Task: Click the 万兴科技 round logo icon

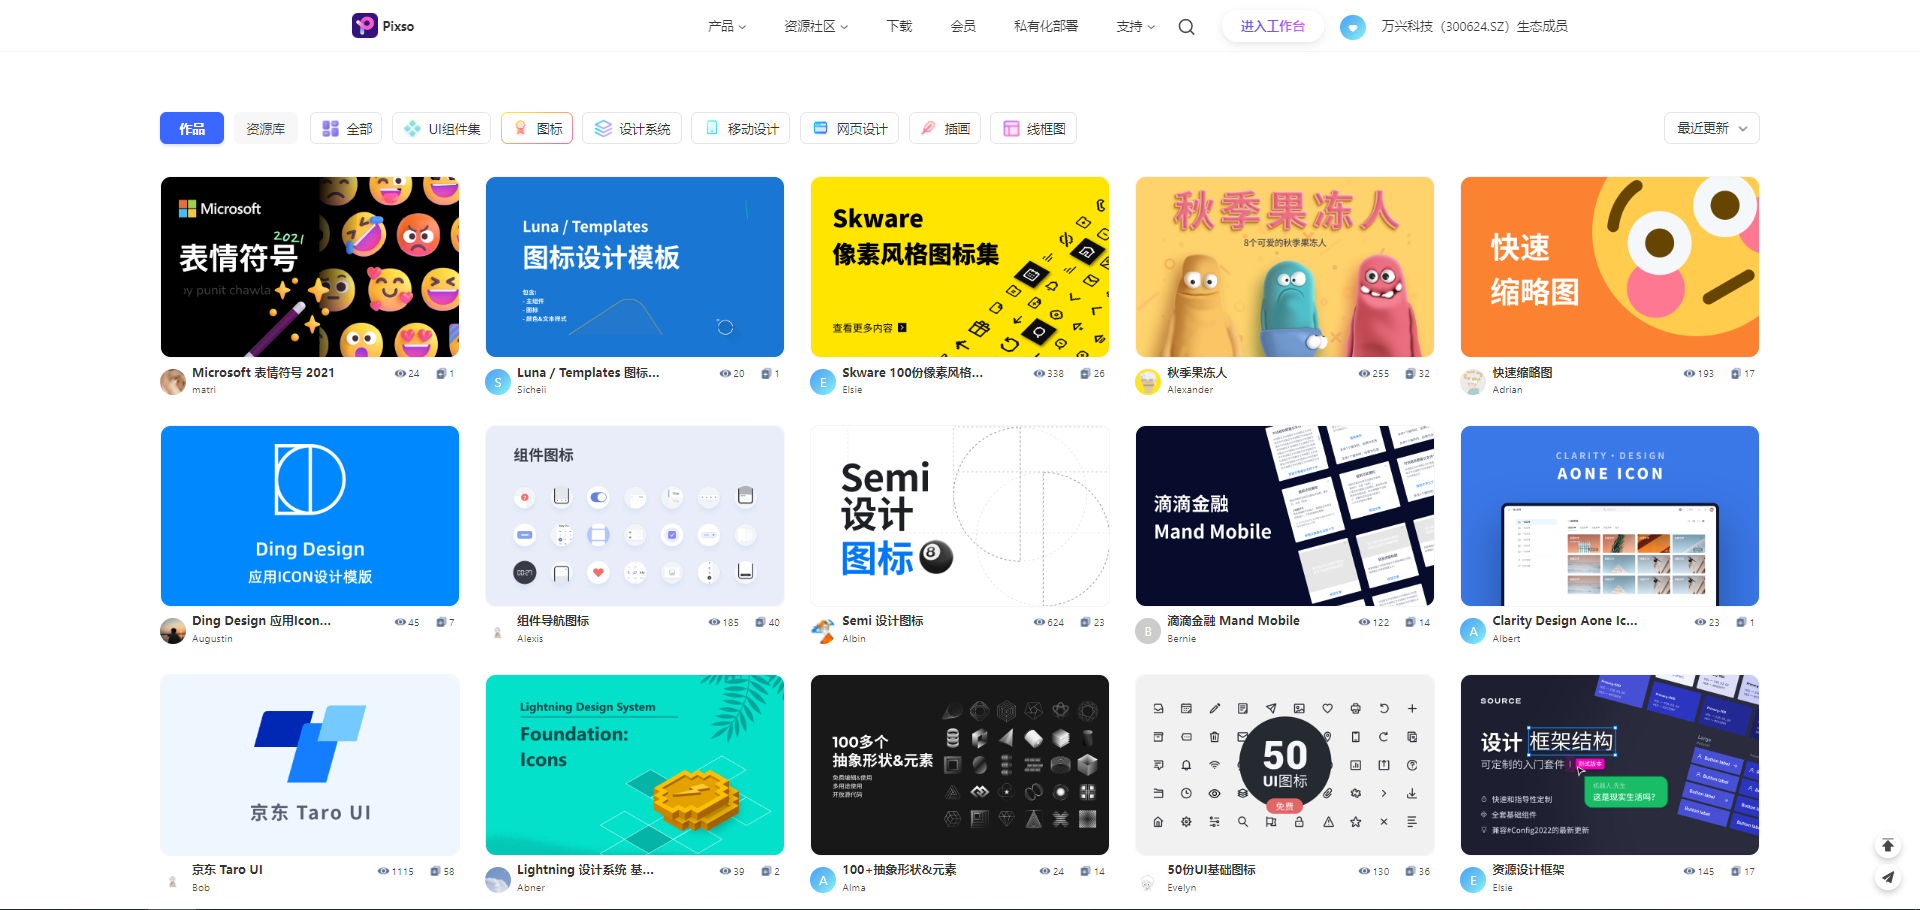Action: coord(1352,27)
